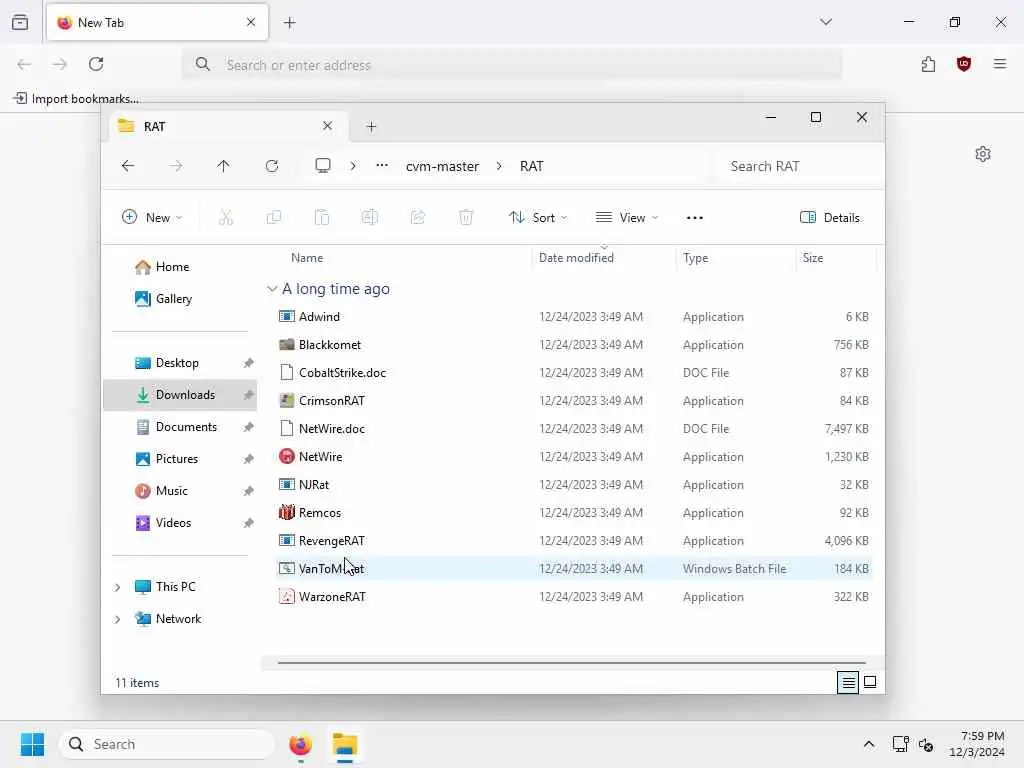This screenshot has width=1024, height=768.
Task: Open Firefox new tab settings gear
Action: pyautogui.click(x=983, y=154)
